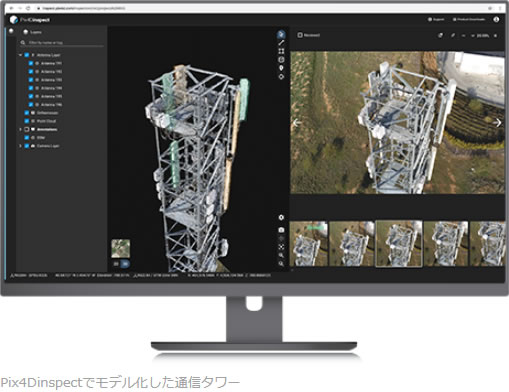Select the Point Cloud layer label
The width and height of the screenshot is (509, 392).
[x=46, y=121]
